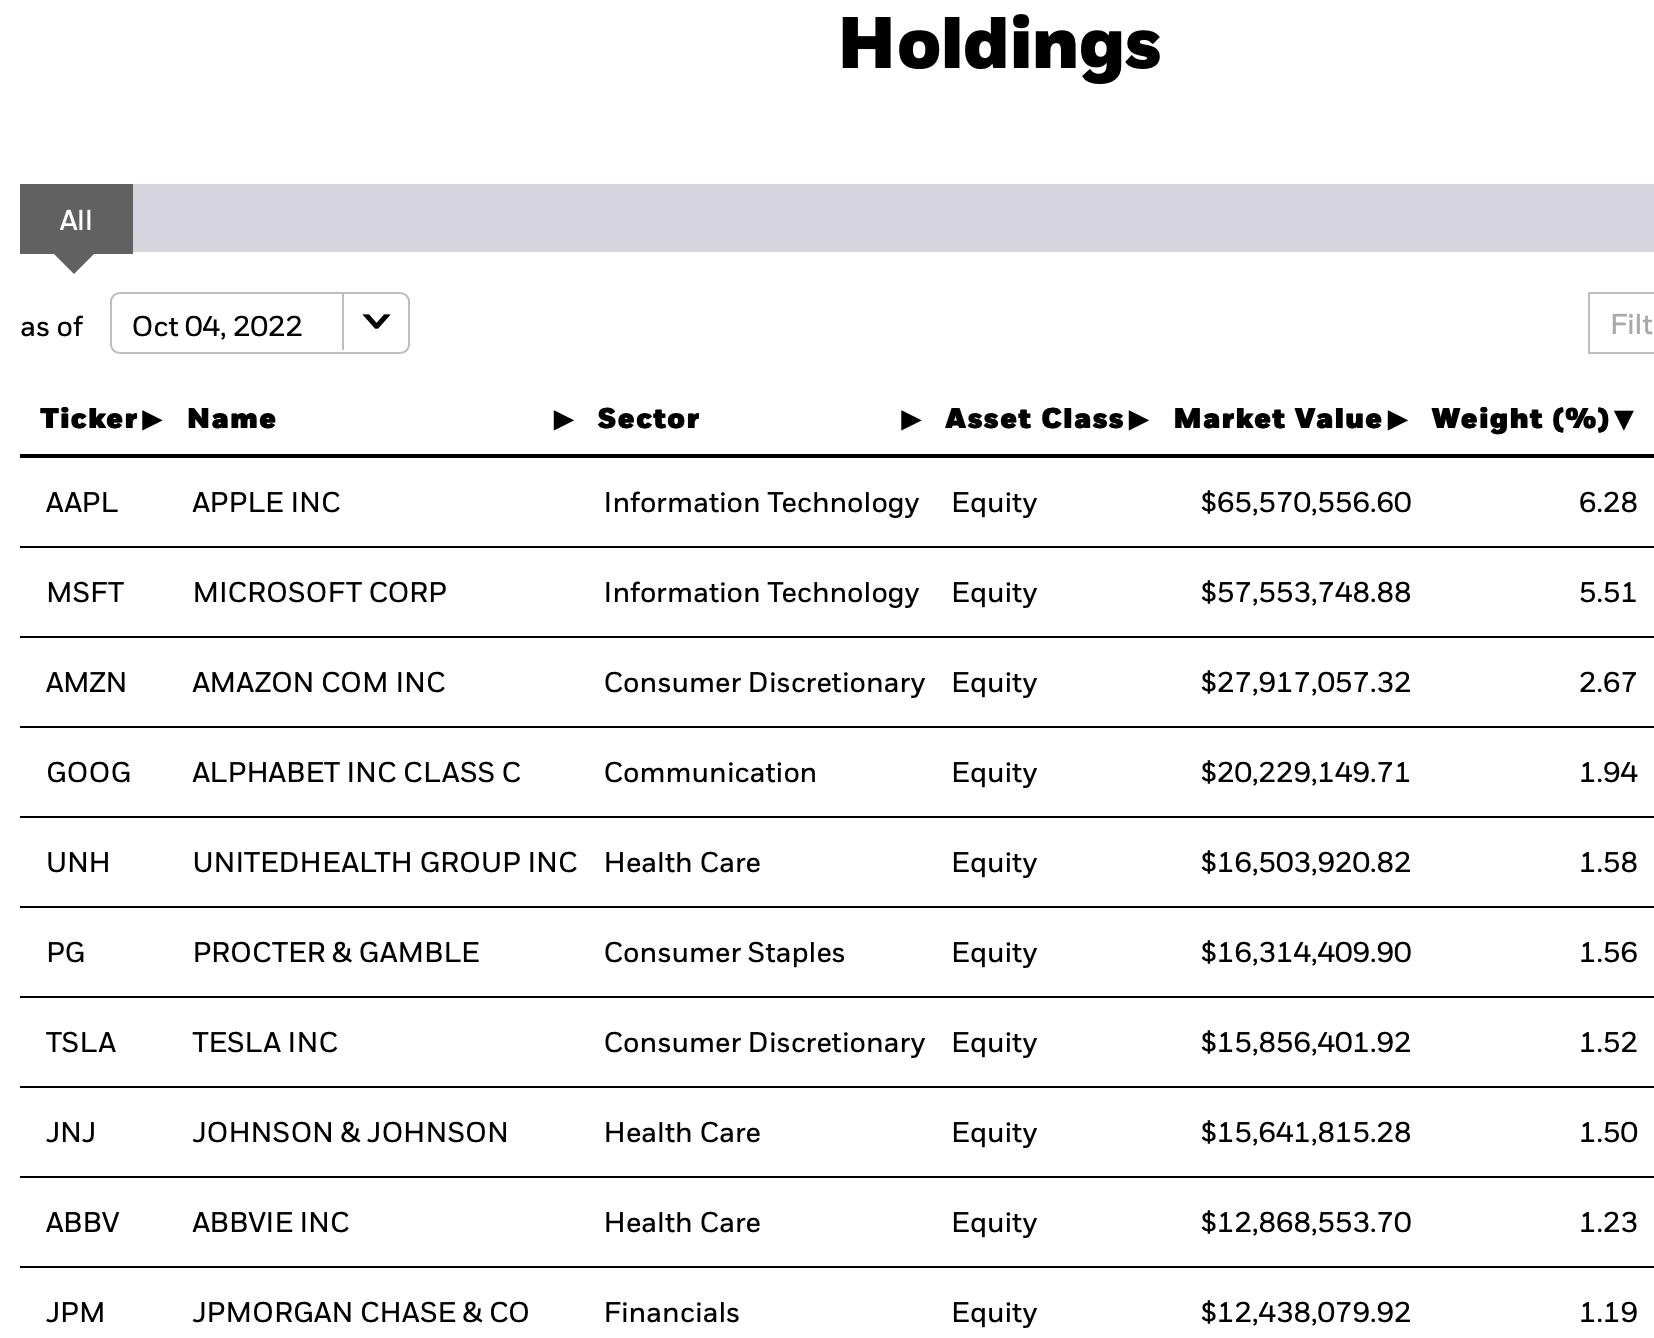The height and width of the screenshot is (1338, 1654).
Task: Select the AAPL ticker cell
Action: pyautogui.click(x=82, y=502)
